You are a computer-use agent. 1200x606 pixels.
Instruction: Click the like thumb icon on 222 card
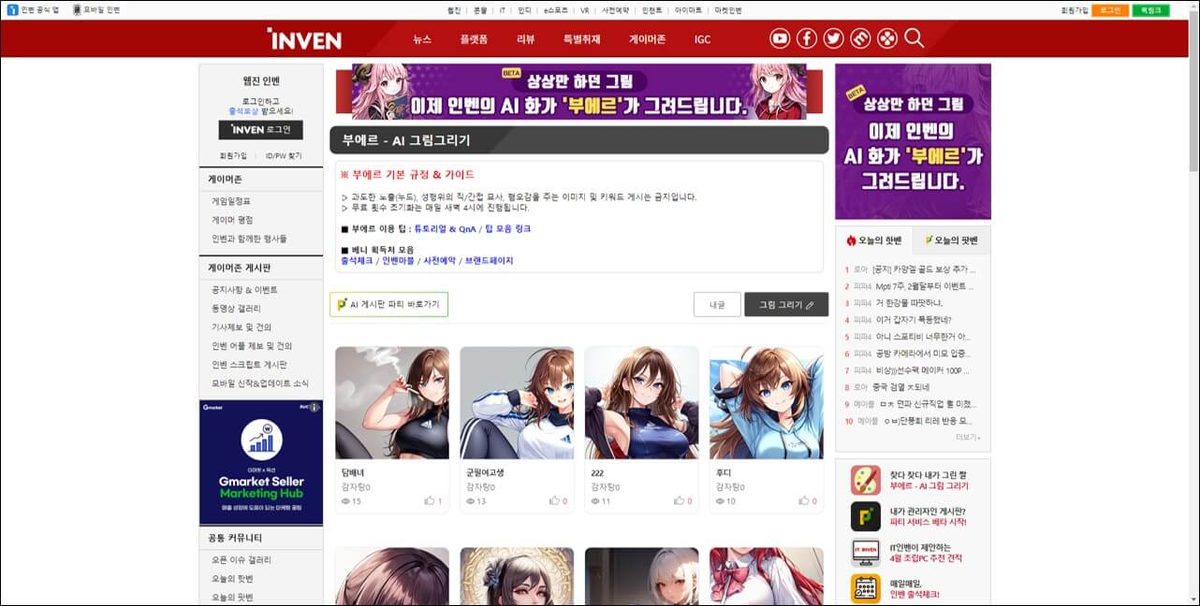[x=680, y=500]
